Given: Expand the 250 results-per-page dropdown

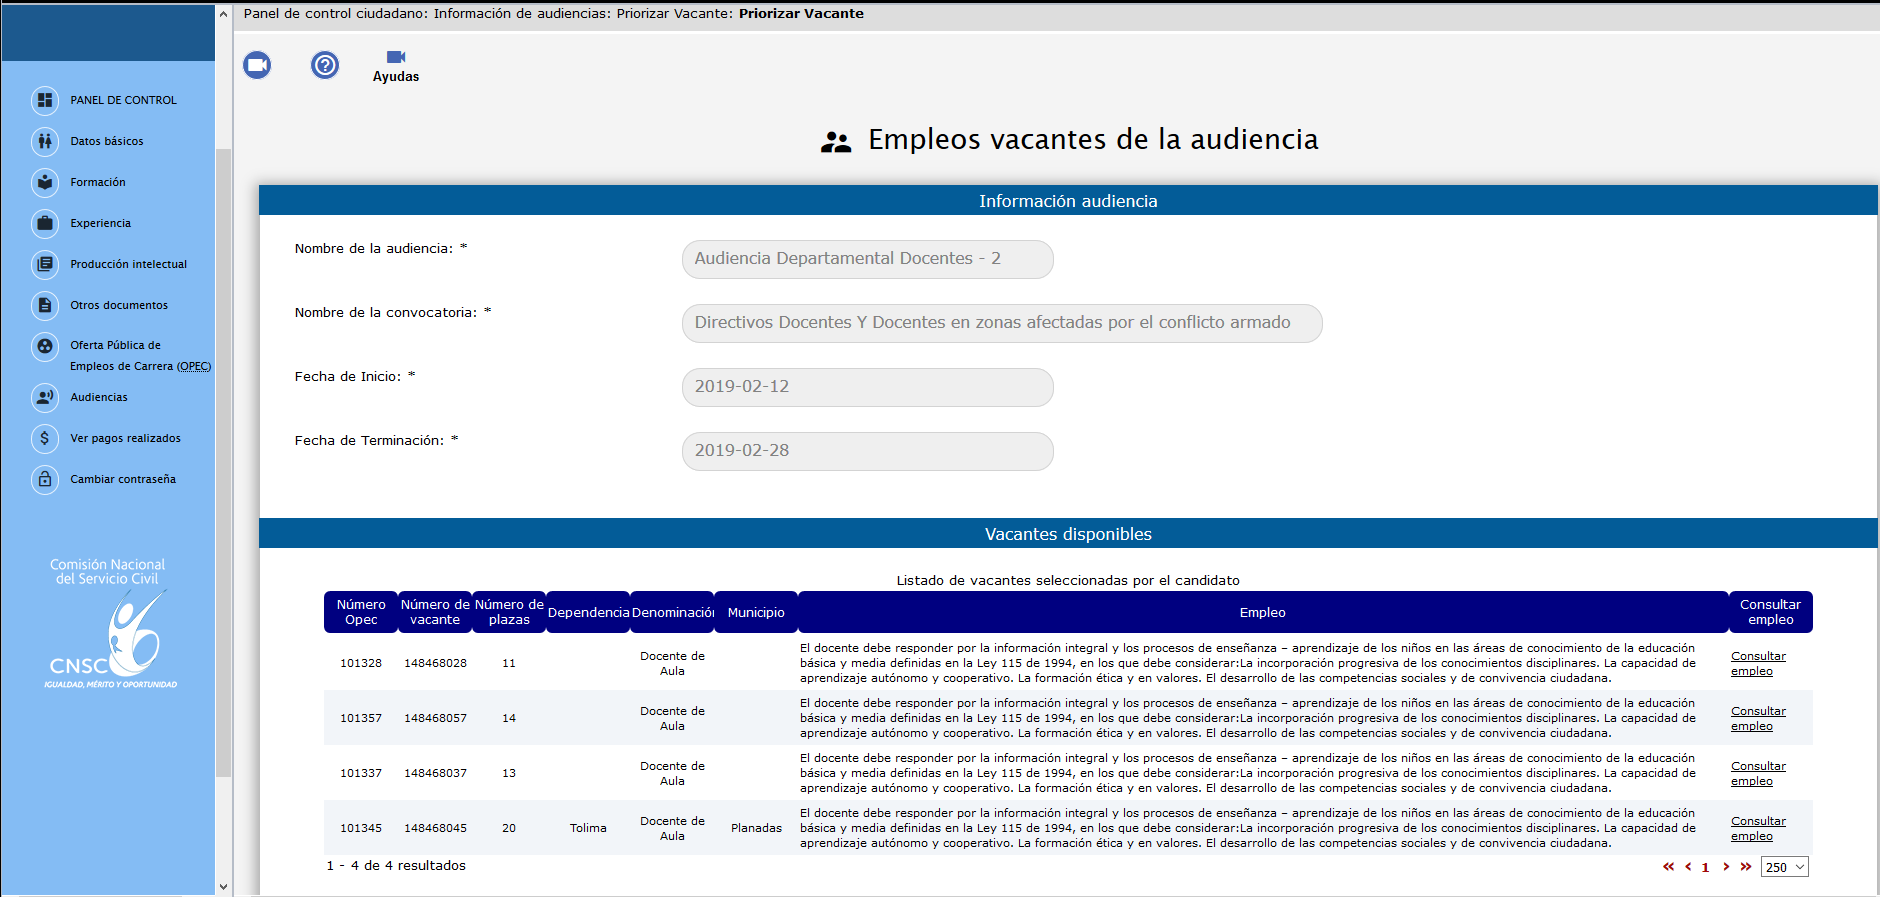Looking at the screenshot, I should pyautogui.click(x=1784, y=867).
